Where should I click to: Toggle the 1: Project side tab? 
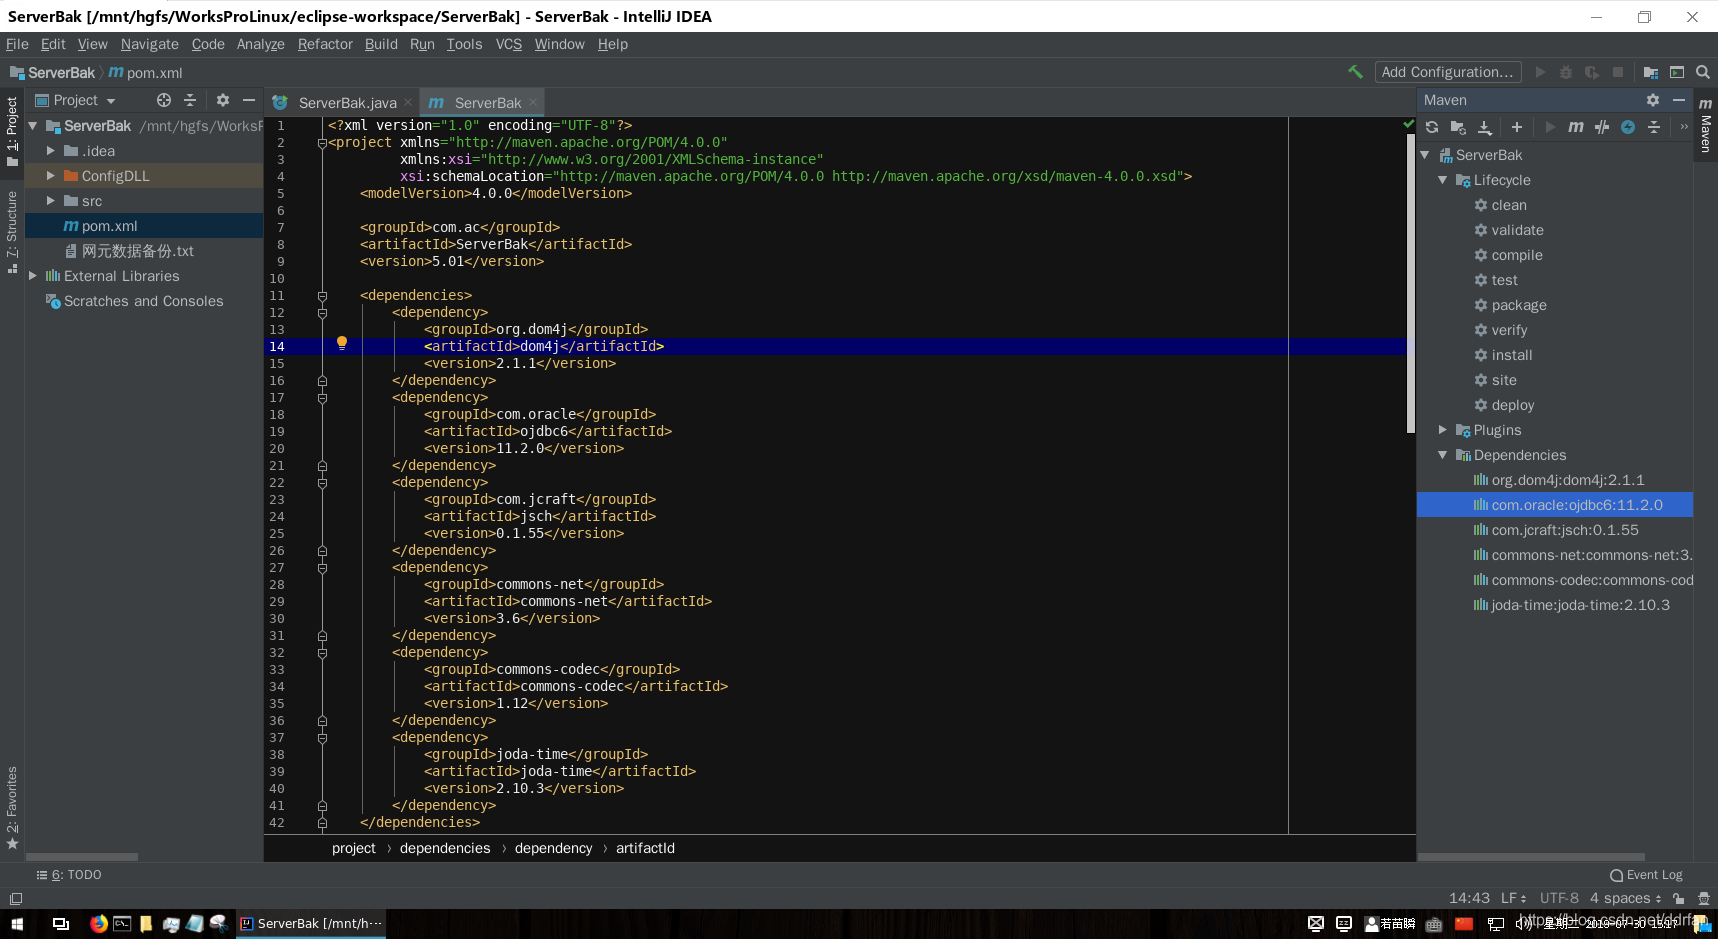tap(12, 131)
